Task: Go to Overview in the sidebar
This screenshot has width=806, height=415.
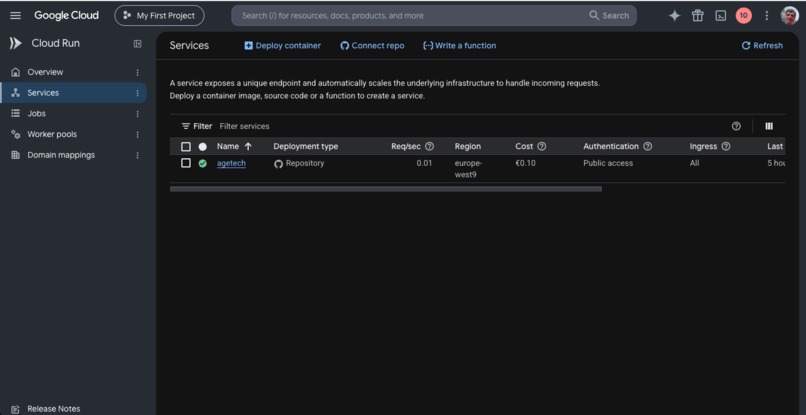Action: (x=45, y=72)
